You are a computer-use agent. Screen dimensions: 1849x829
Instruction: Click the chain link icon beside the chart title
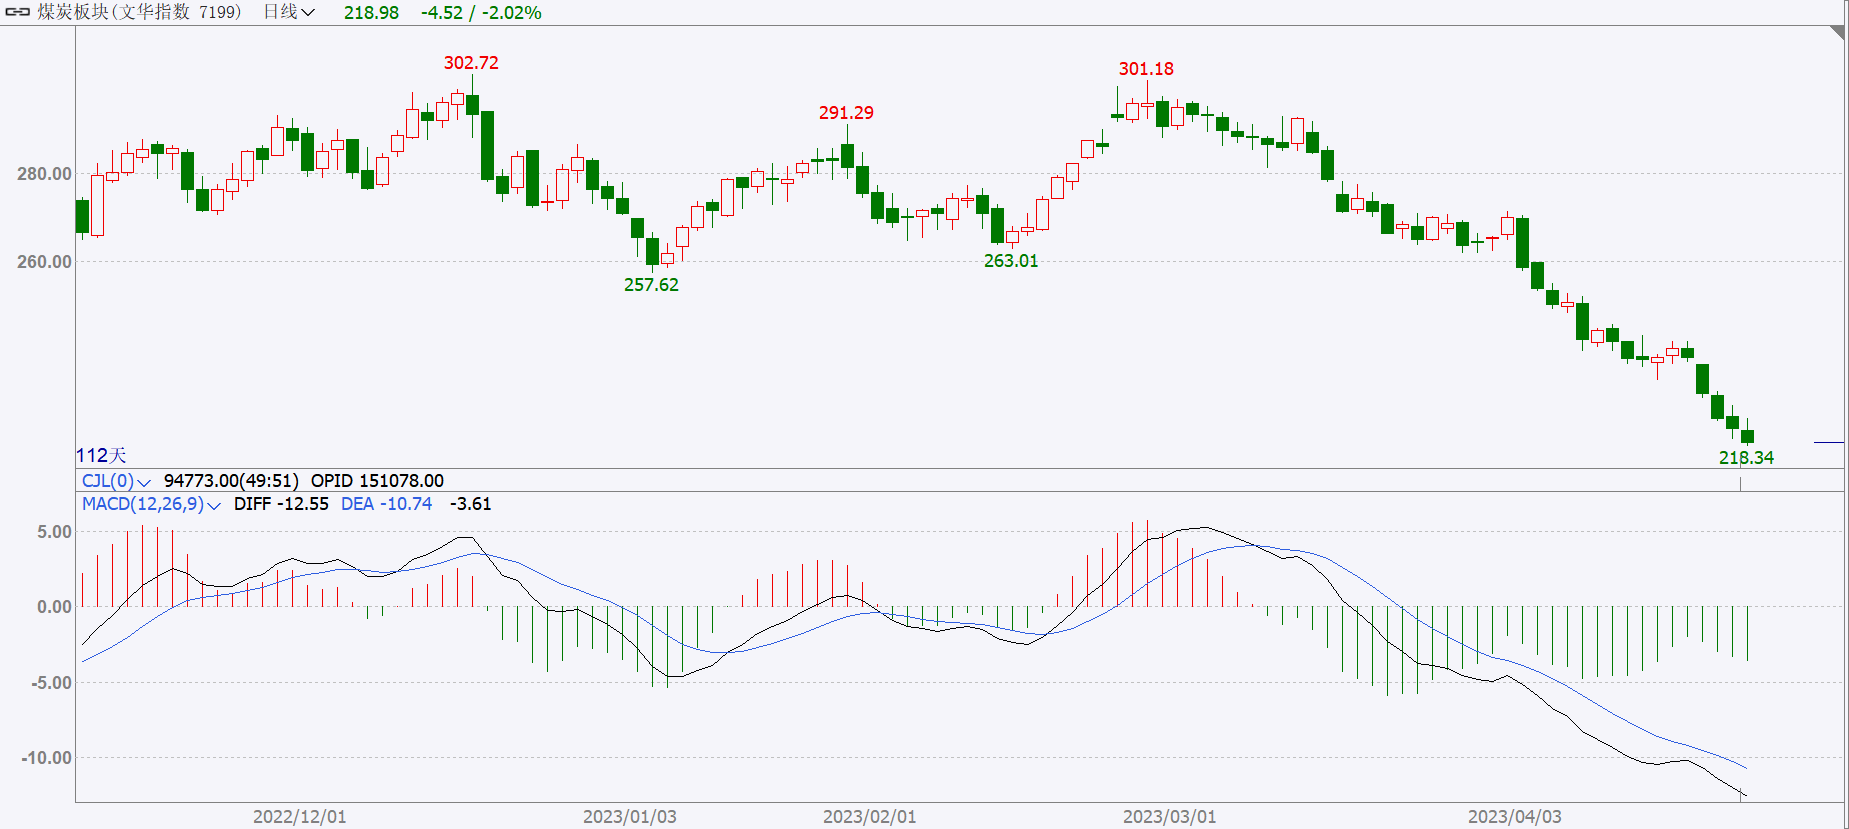17,12
